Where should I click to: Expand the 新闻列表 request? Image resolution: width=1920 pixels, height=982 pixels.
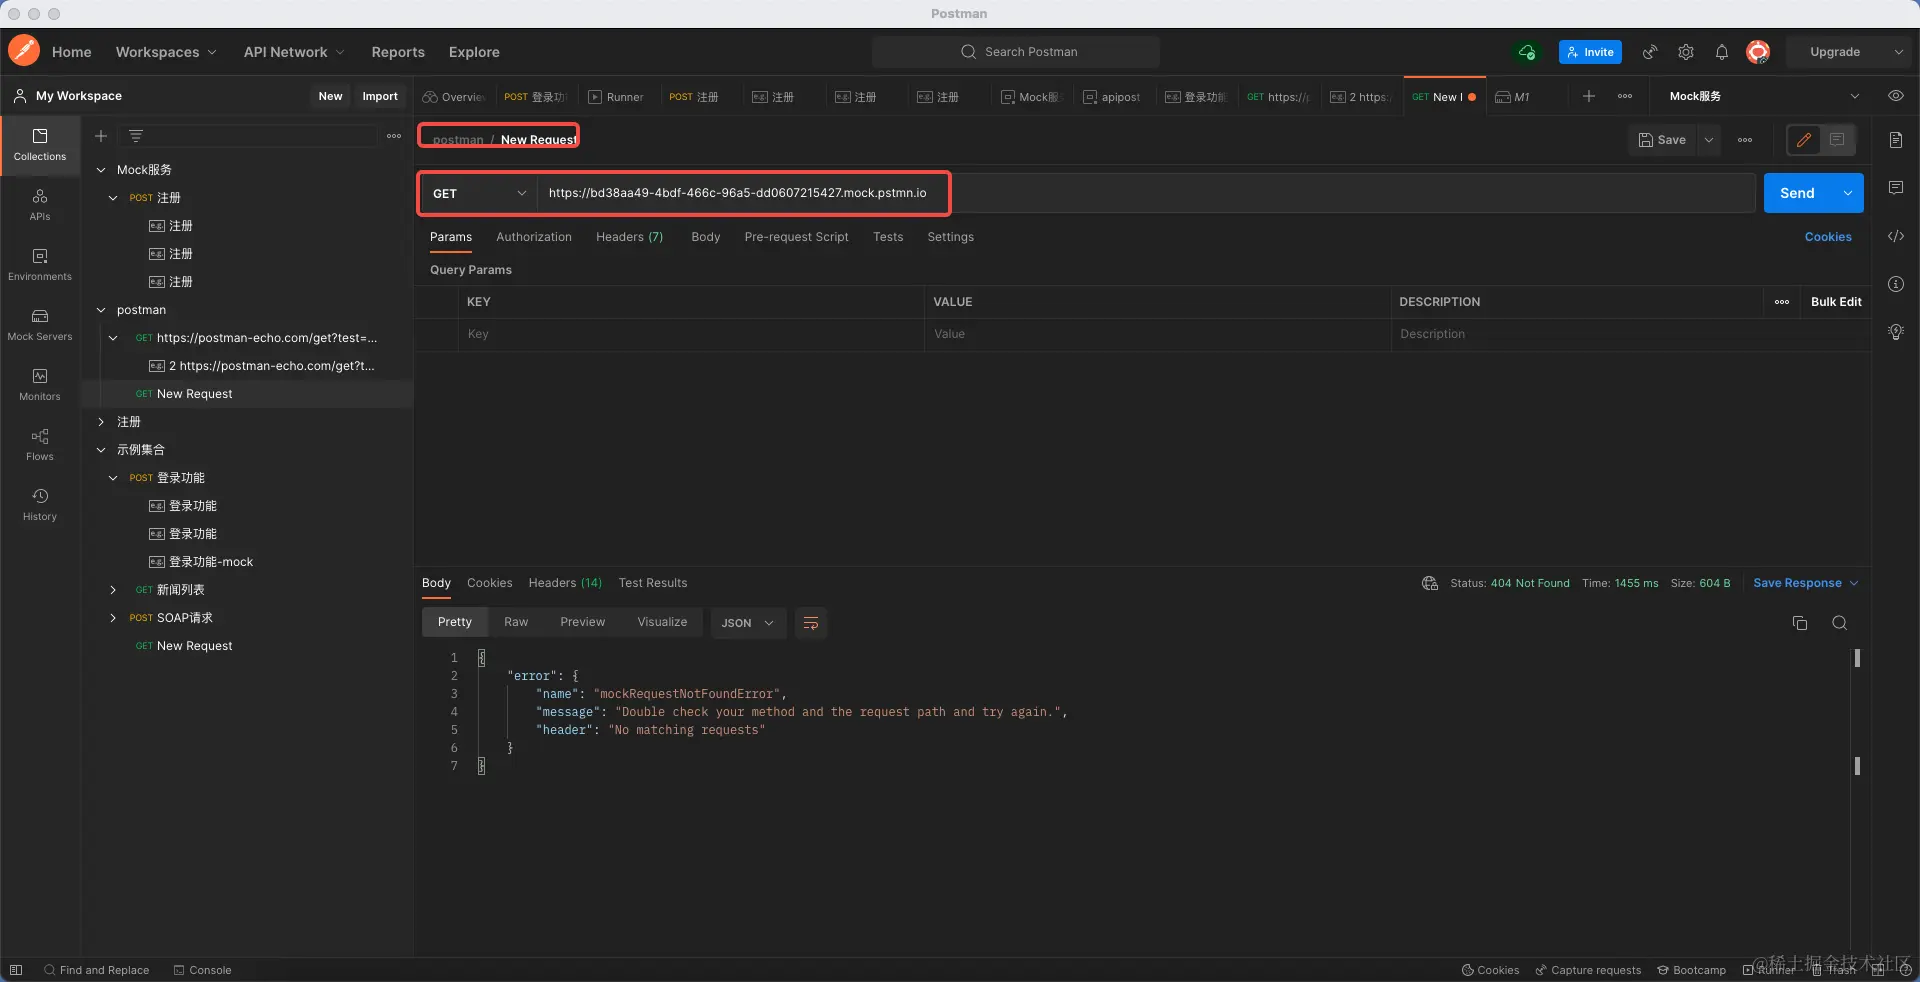[x=113, y=590]
